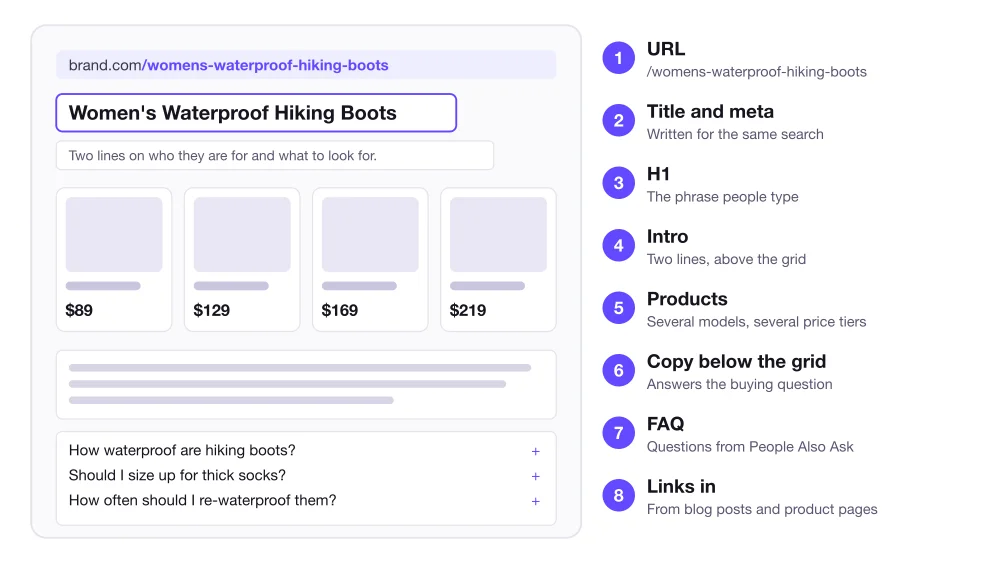
Task: Click 'Answers the buying question' text
Action: pos(740,384)
